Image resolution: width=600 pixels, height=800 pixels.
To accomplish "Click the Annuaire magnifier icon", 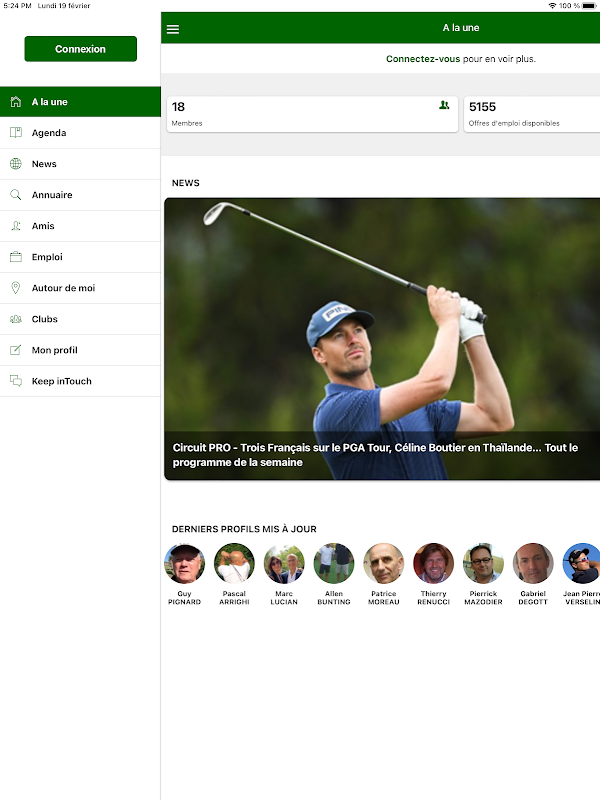I will point(16,195).
